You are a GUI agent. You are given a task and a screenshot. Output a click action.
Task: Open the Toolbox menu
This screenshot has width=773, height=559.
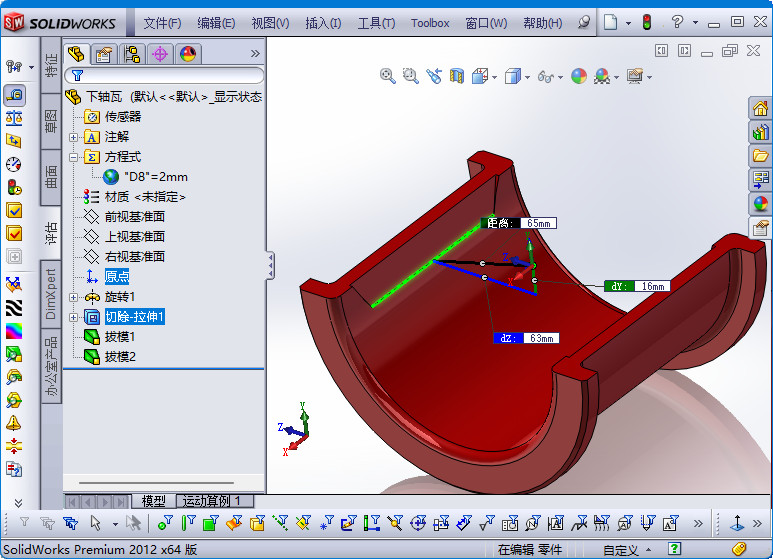[430, 23]
